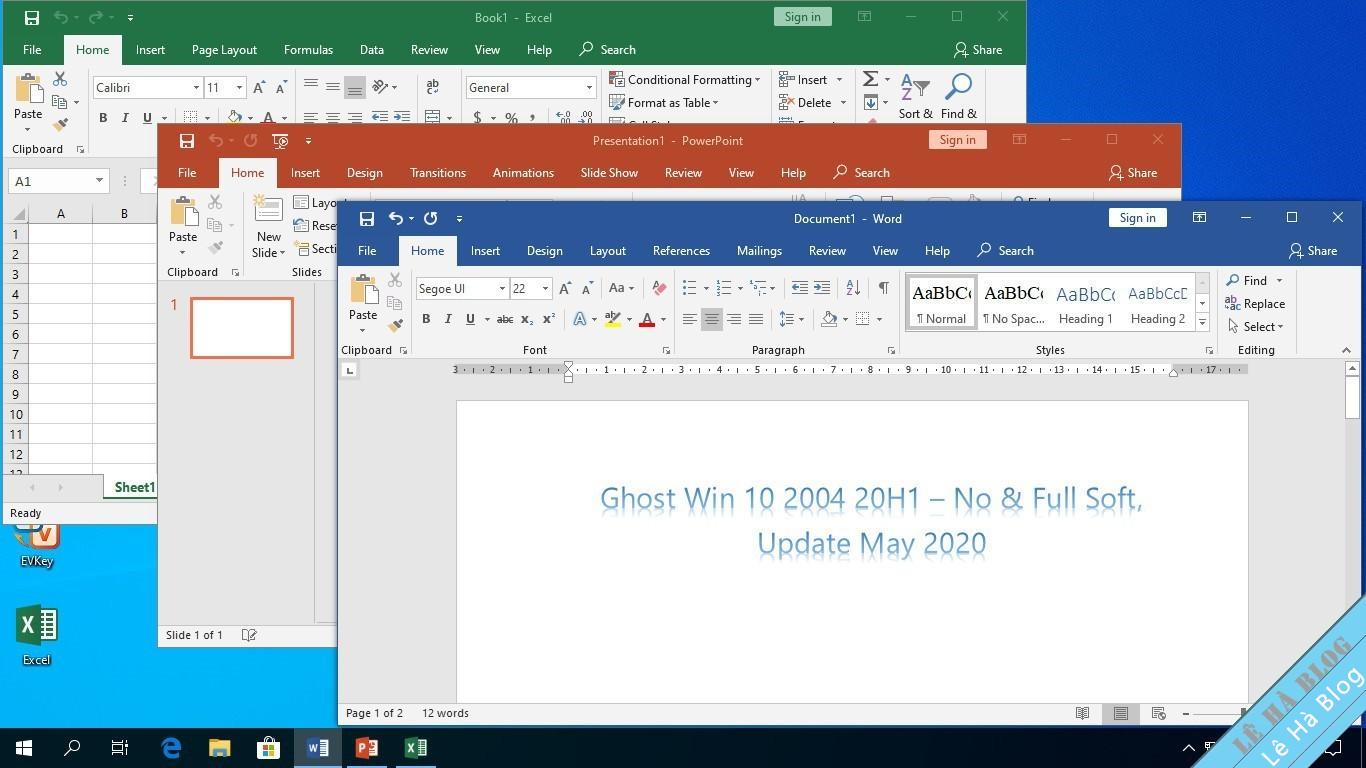Open Word Ribbon Display Options

coord(1199,218)
